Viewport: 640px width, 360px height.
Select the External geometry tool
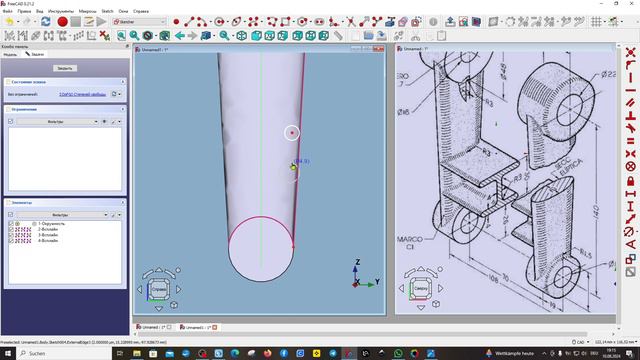tap(390, 22)
